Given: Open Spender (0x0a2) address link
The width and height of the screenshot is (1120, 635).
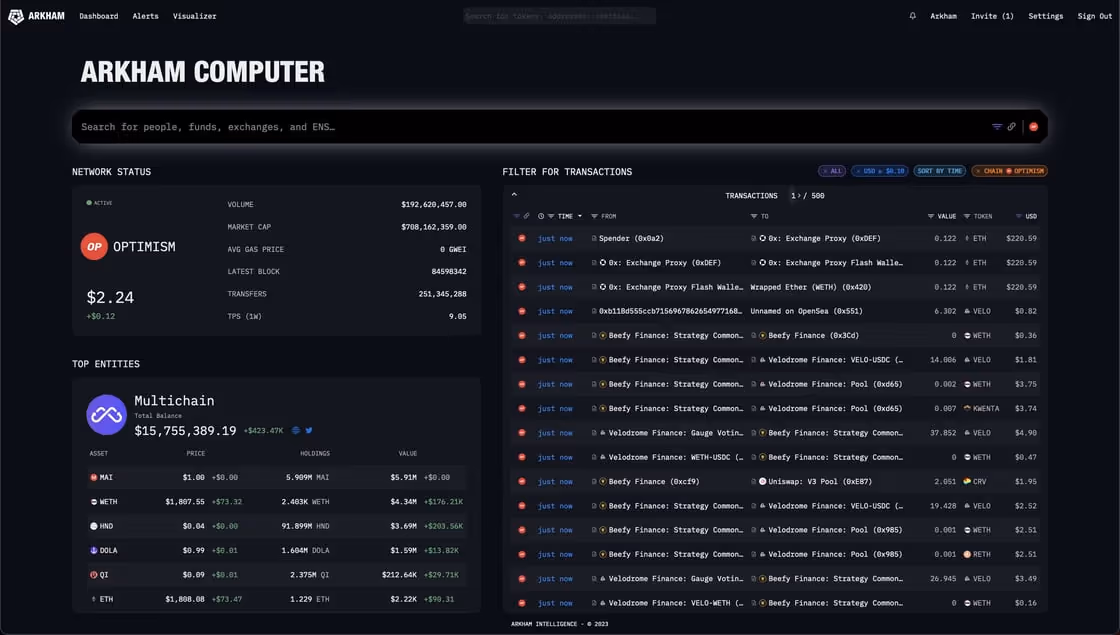Looking at the screenshot, I should (x=631, y=239).
